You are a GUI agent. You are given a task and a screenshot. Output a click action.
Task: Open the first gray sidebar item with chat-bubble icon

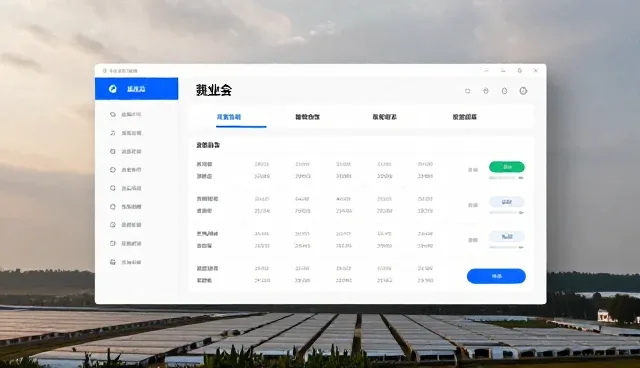tap(126, 115)
